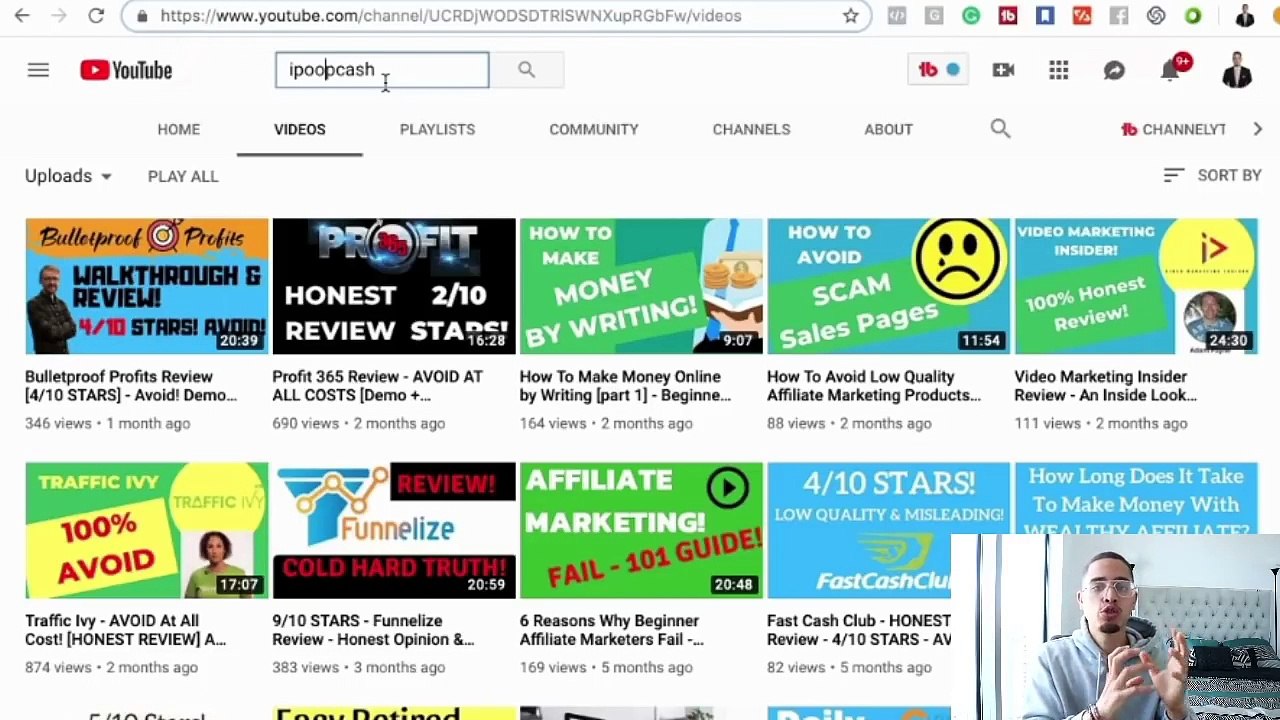The height and width of the screenshot is (720, 1280).
Task: Open Fast Cash Club HONEST Review title
Action: click(859, 630)
